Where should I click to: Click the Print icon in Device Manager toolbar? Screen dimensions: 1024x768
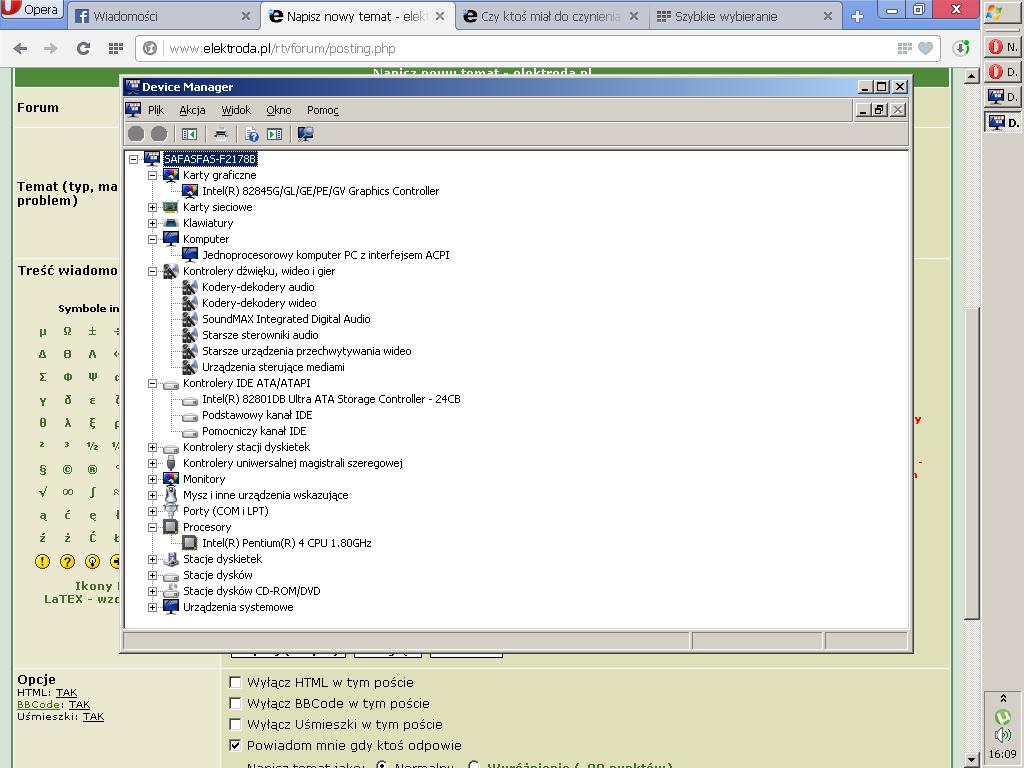coord(221,134)
